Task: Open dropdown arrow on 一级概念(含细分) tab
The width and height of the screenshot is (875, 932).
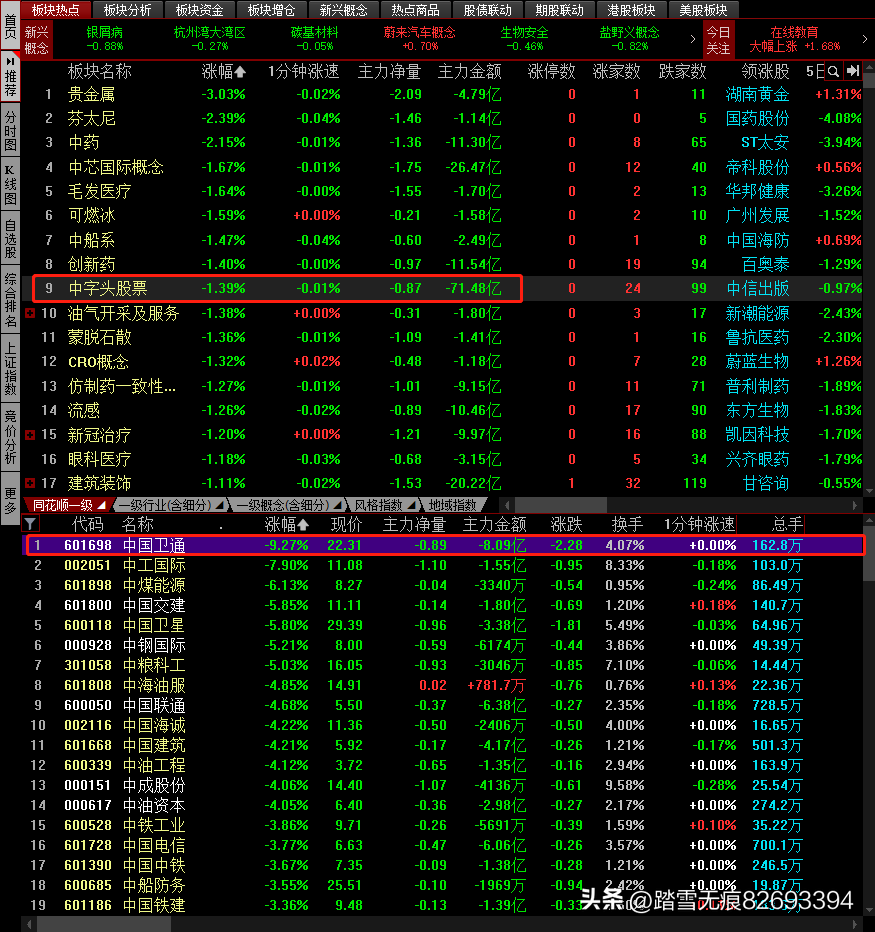Action: (337, 505)
